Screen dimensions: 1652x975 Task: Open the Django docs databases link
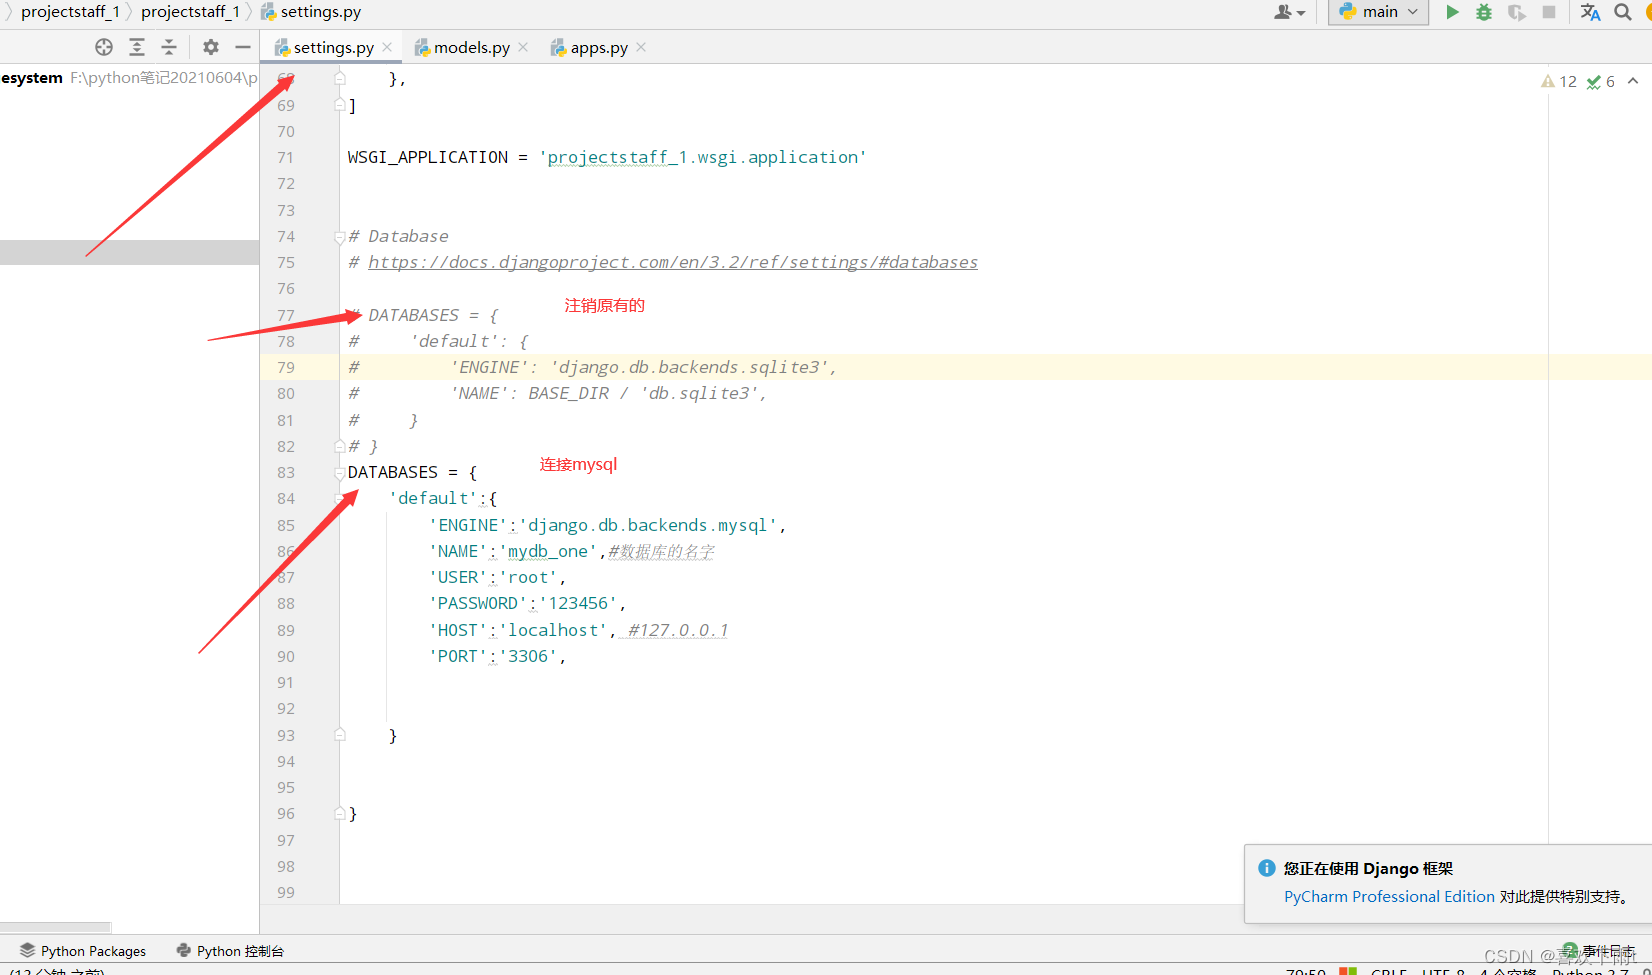pyautogui.click(x=673, y=262)
